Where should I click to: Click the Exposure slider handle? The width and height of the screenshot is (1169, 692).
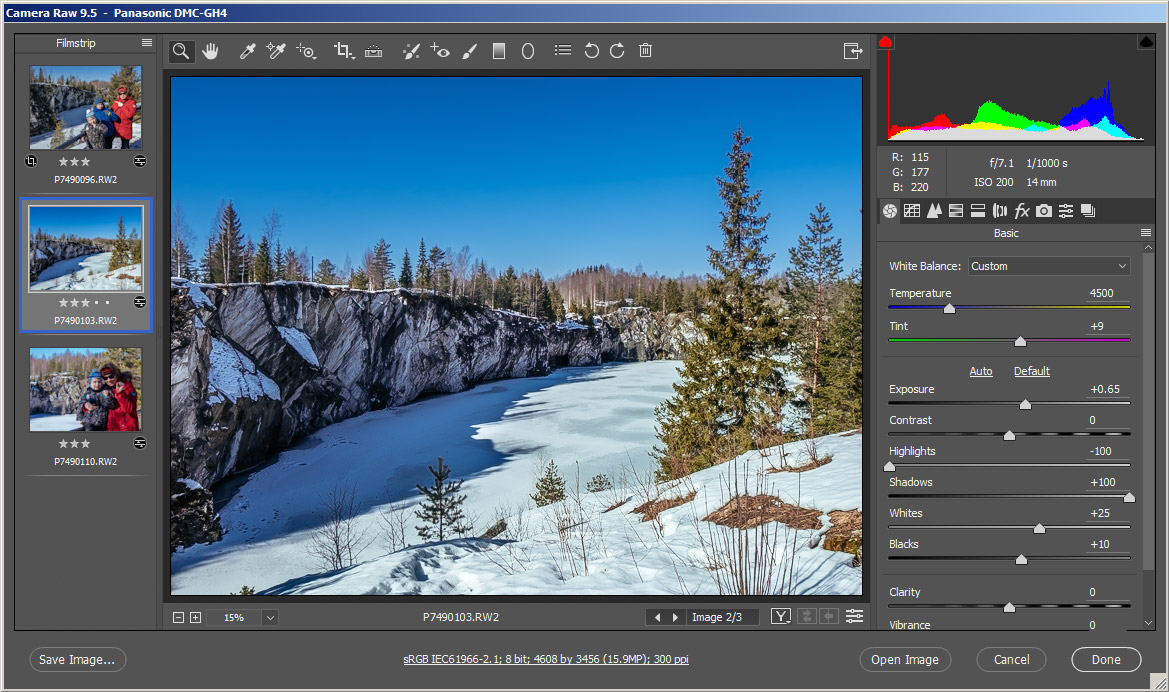(x=1025, y=404)
